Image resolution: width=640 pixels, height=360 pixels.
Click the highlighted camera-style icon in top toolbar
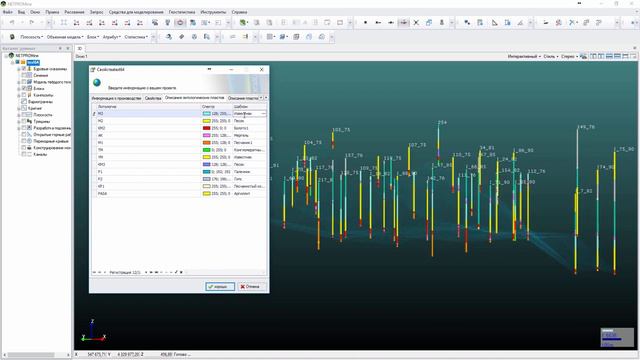click(x=180, y=23)
